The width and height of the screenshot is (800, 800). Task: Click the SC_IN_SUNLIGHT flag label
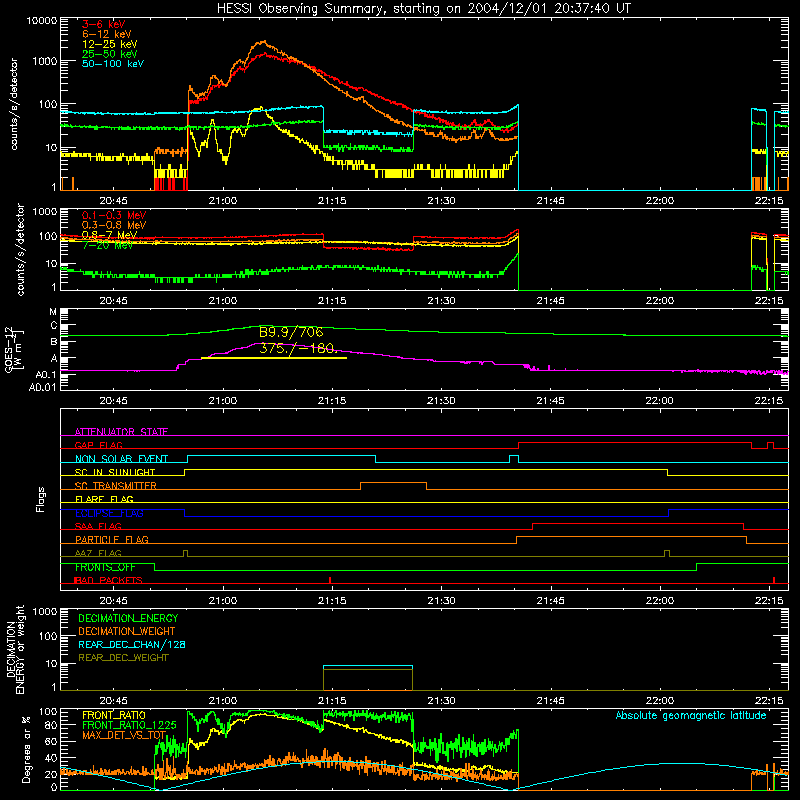click(115, 472)
